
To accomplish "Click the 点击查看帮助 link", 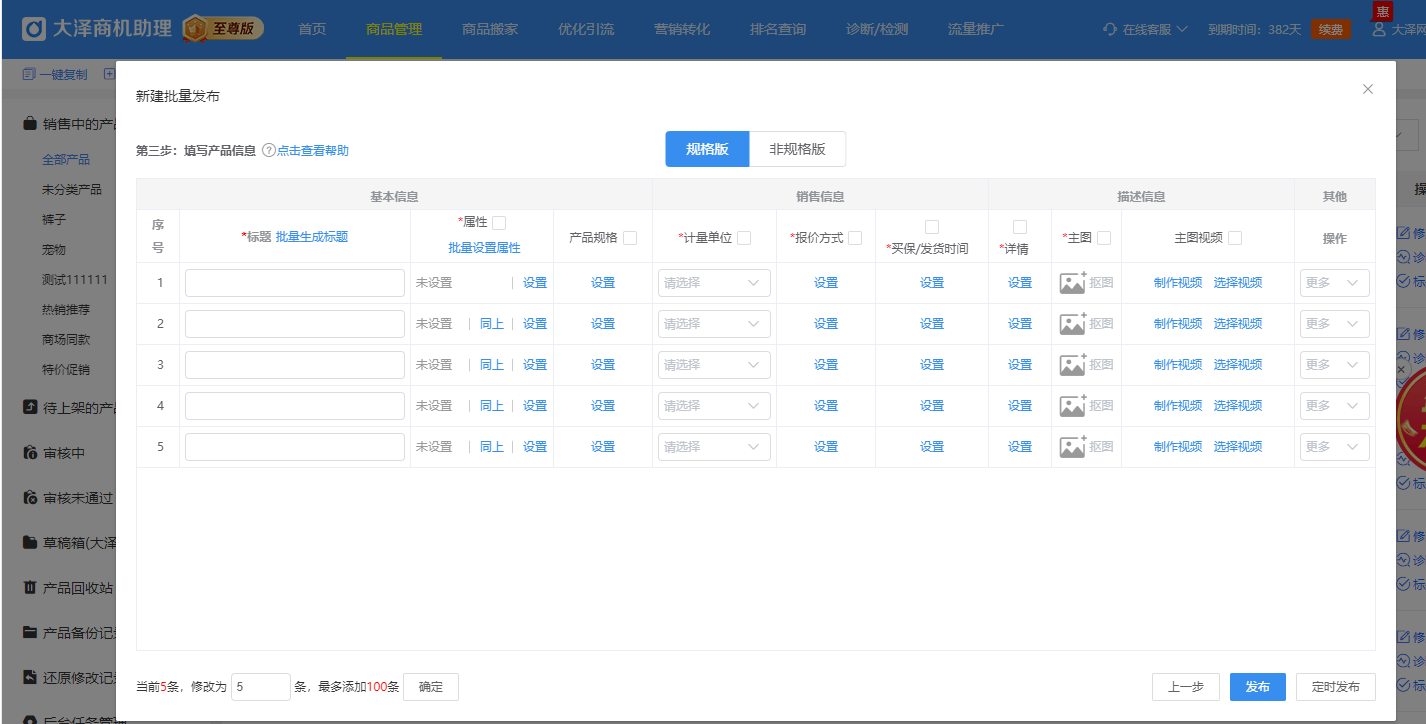I will click(x=313, y=151).
